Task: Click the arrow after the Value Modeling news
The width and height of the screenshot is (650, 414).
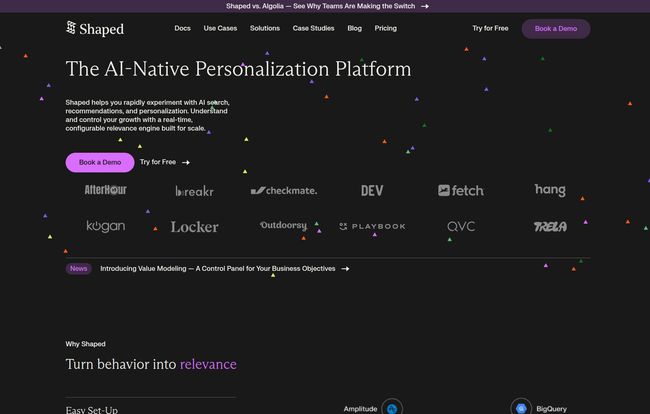Action: 345,269
